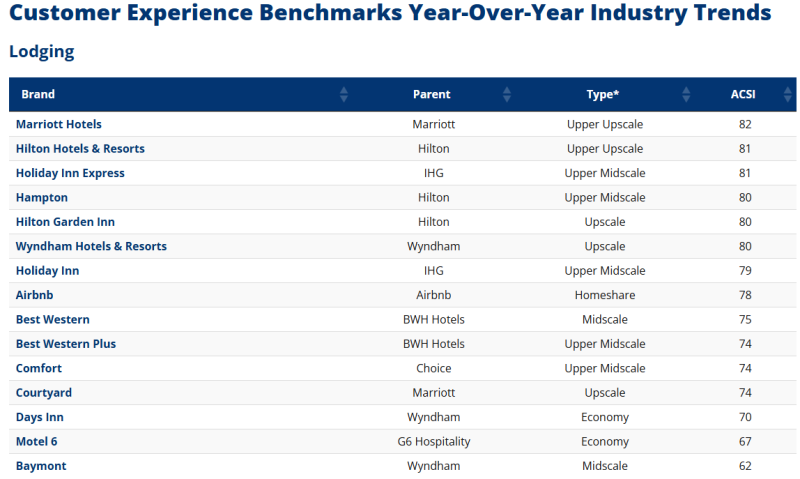Open the Wyndham Hotels & Resorts link
The height and width of the screenshot is (479, 800).
91,246
